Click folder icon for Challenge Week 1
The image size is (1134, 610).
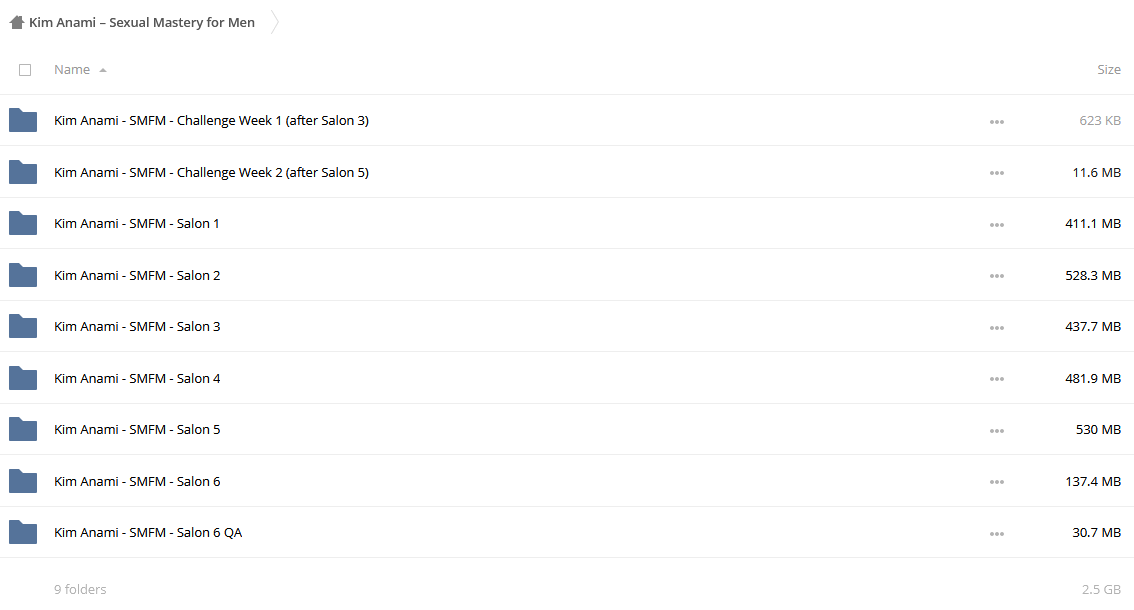click(23, 120)
